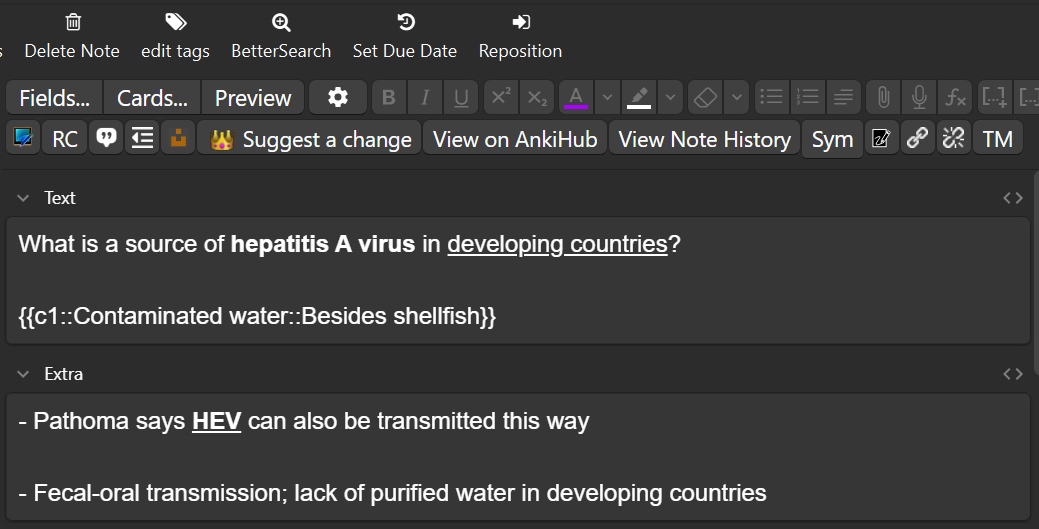Click the editor settings gear icon
The height and width of the screenshot is (529, 1039).
(338, 97)
